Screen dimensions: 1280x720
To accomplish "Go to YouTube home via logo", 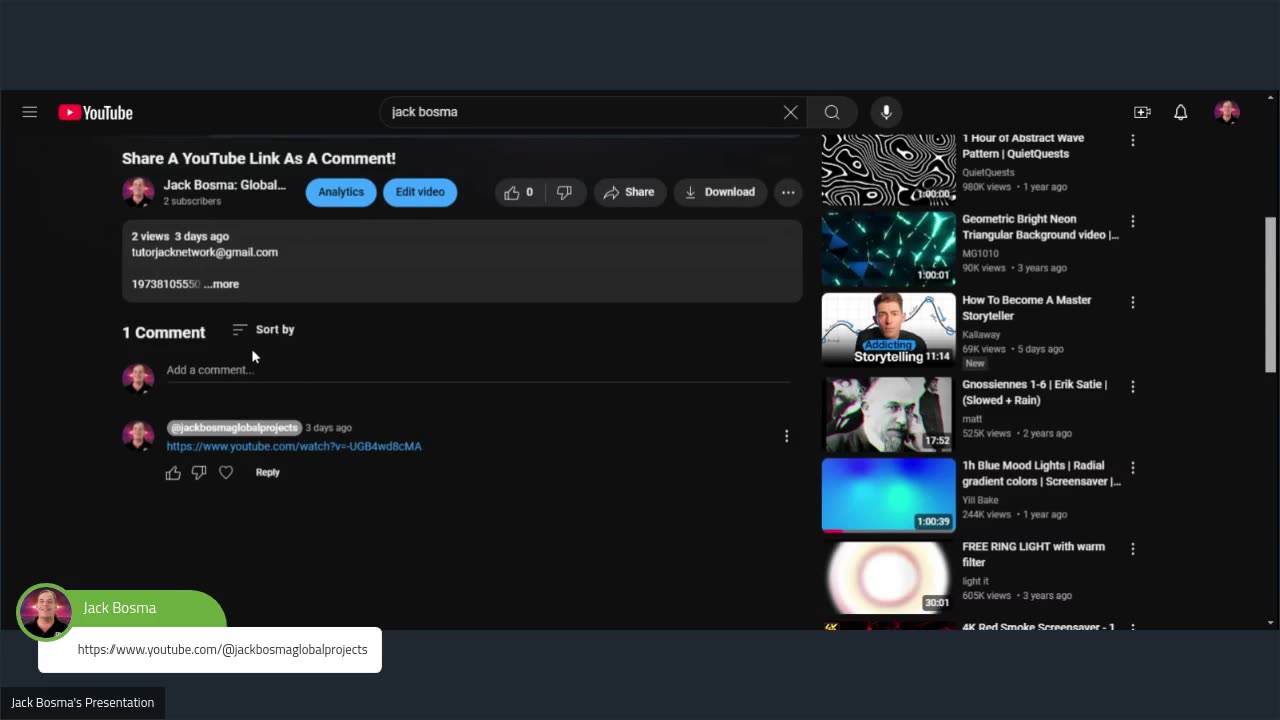I will [x=95, y=112].
